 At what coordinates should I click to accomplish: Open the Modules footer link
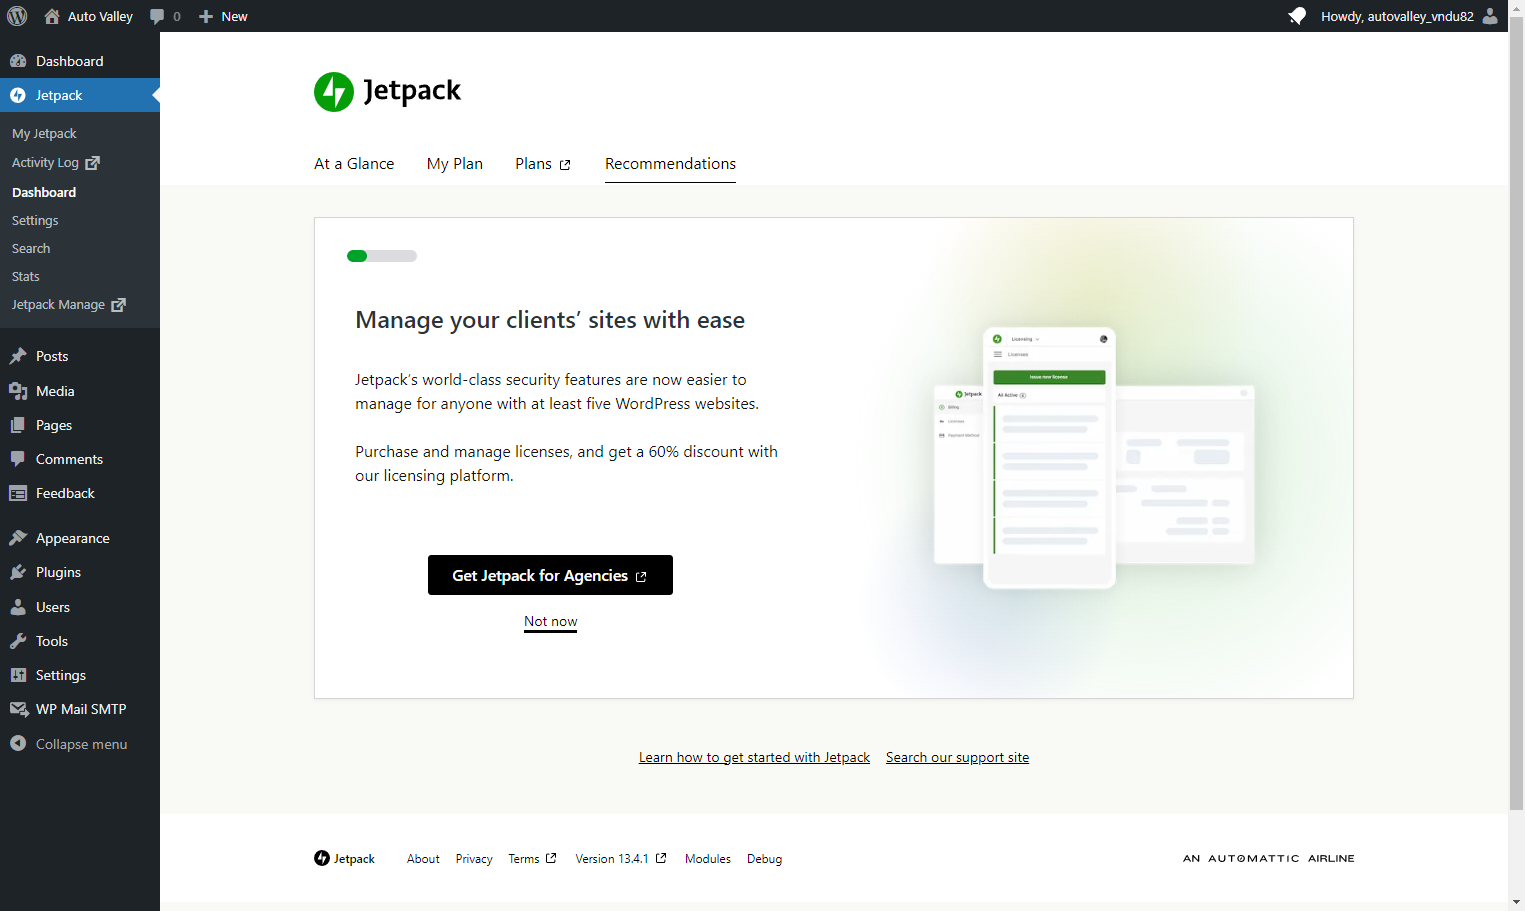coord(708,859)
